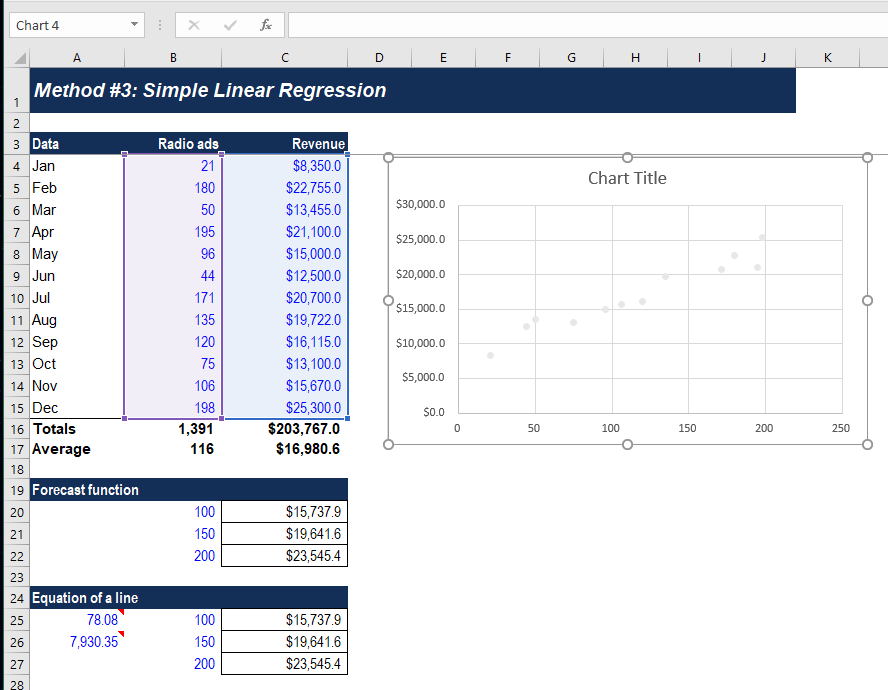
Task: Select the Revenue header cell
Action: click(x=284, y=144)
